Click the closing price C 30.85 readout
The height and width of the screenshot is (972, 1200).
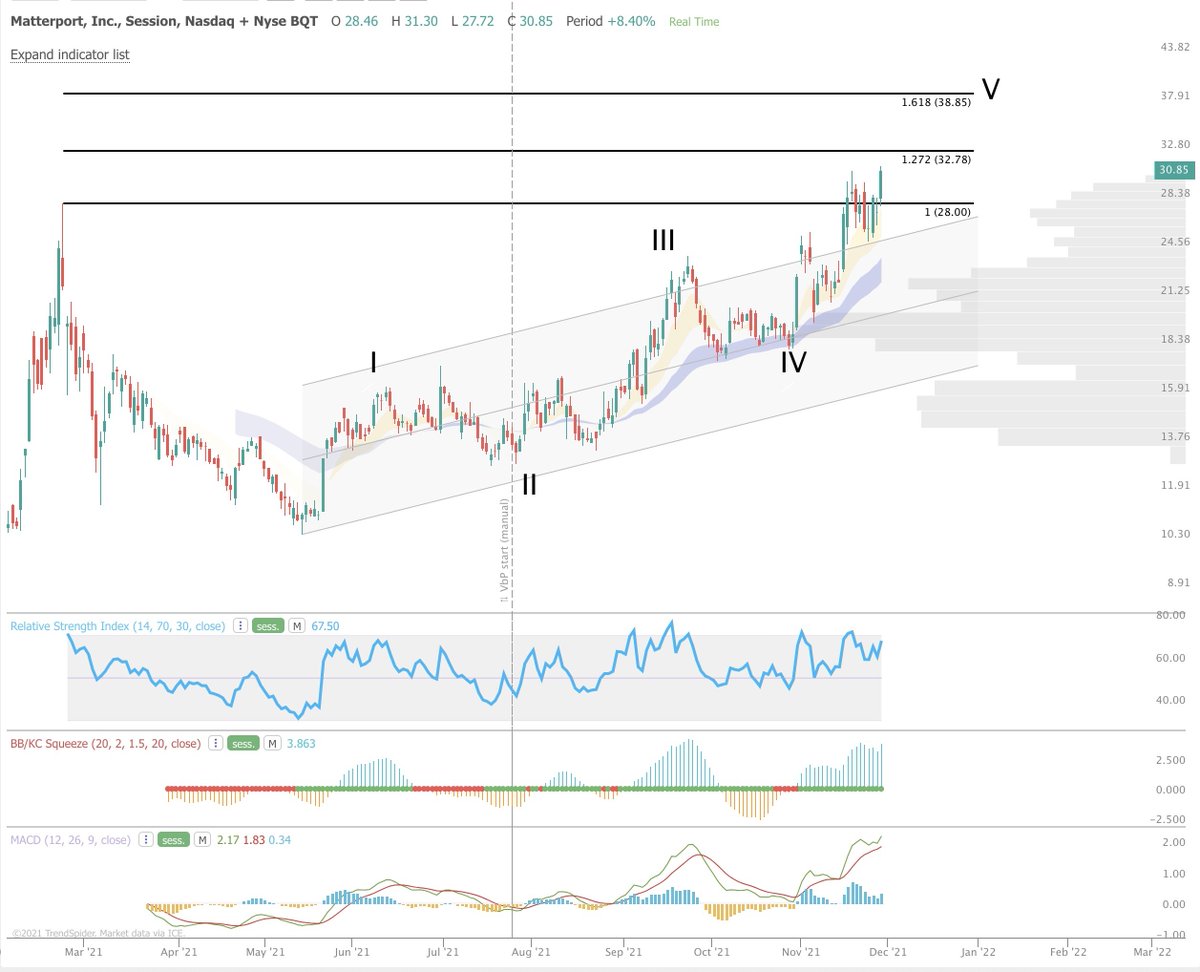click(531, 21)
